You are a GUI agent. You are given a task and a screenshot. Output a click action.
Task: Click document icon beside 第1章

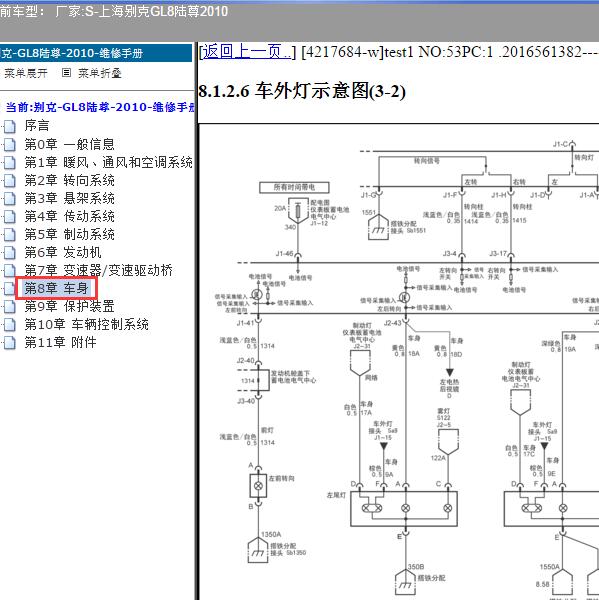point(10,162)
